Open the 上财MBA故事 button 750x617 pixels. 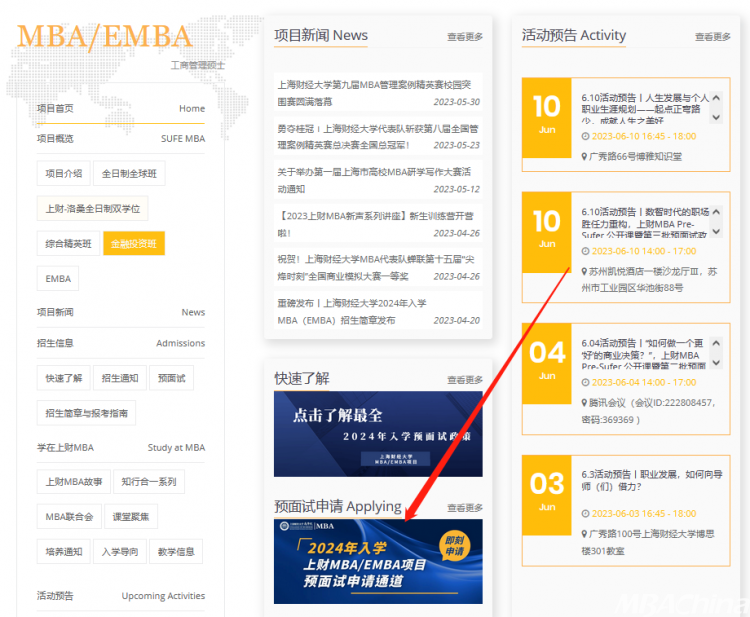click(x=74, y=482)
